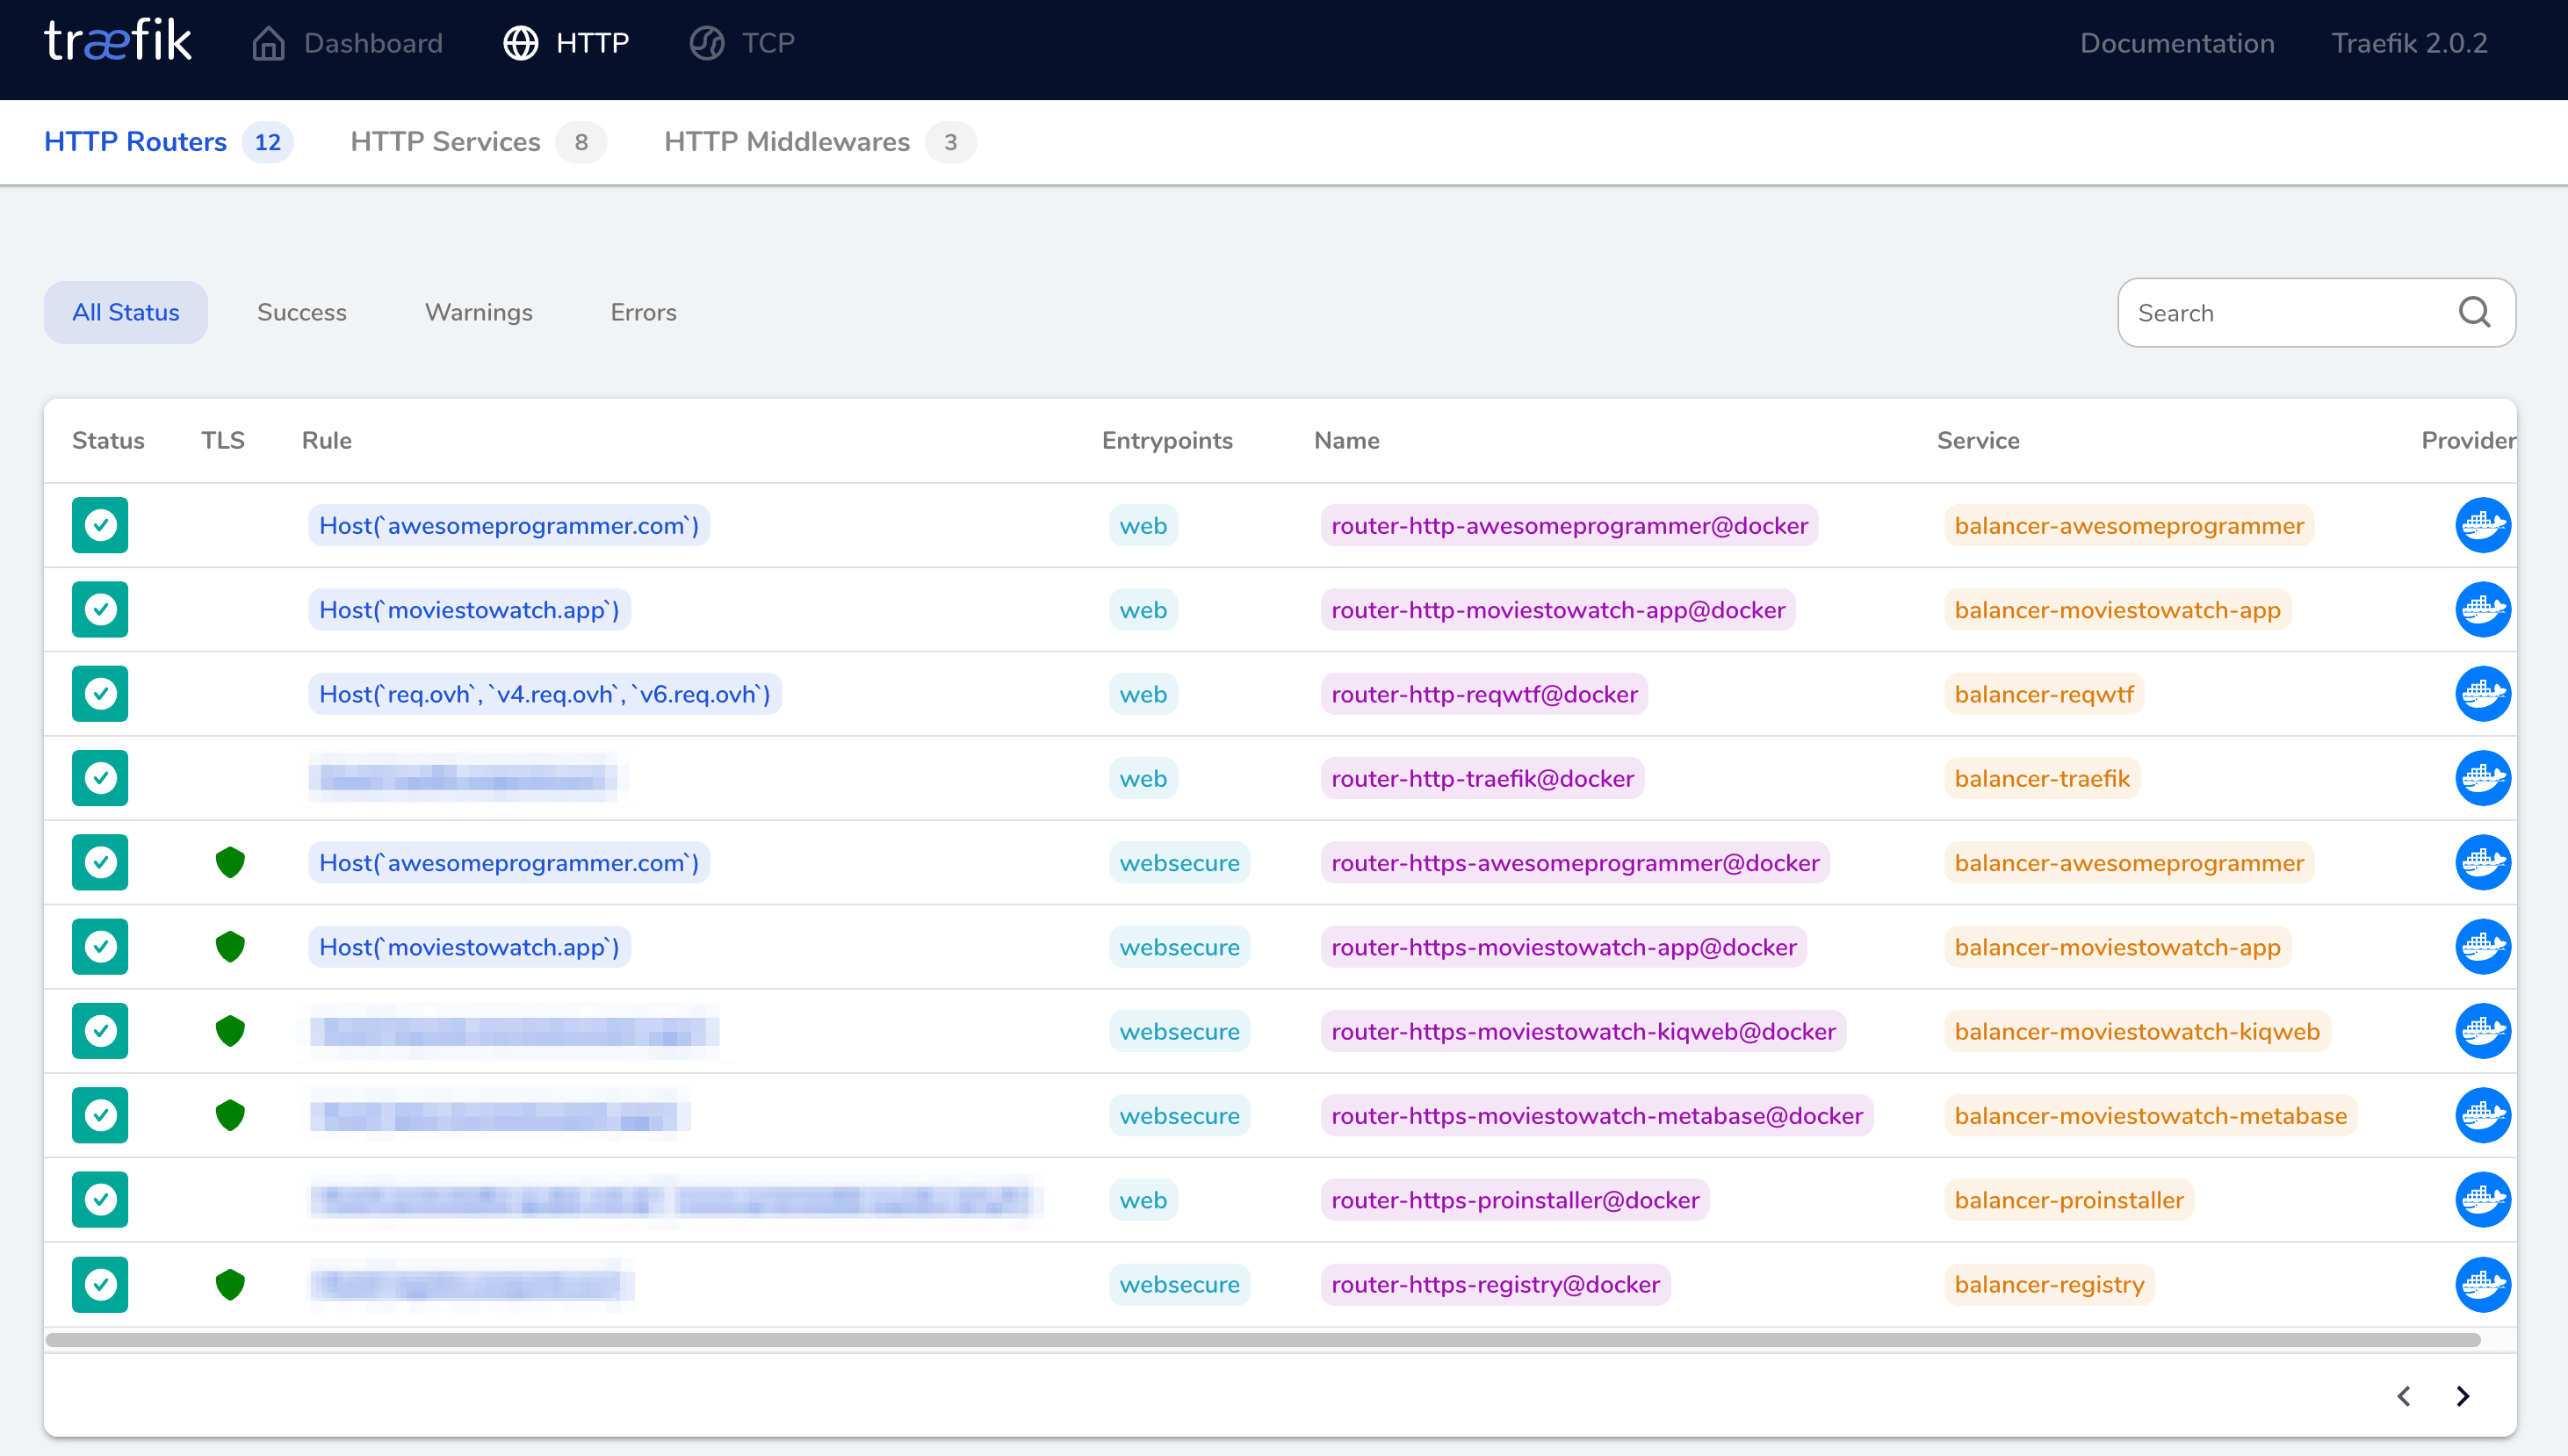
Task: Select the Warnings status filter
Action: [x=478, y=313]
